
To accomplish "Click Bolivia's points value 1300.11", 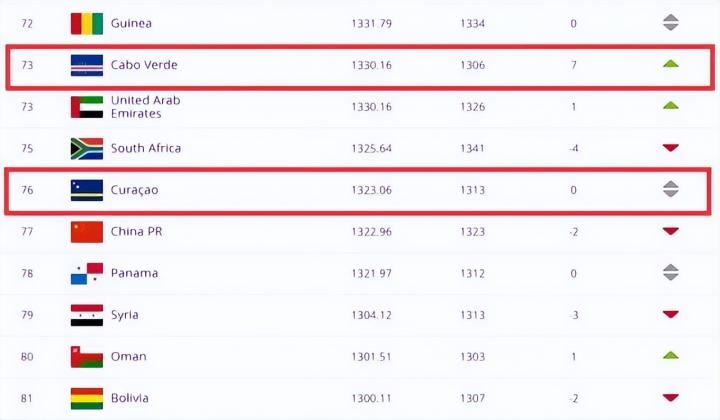I will click(371, 398).
